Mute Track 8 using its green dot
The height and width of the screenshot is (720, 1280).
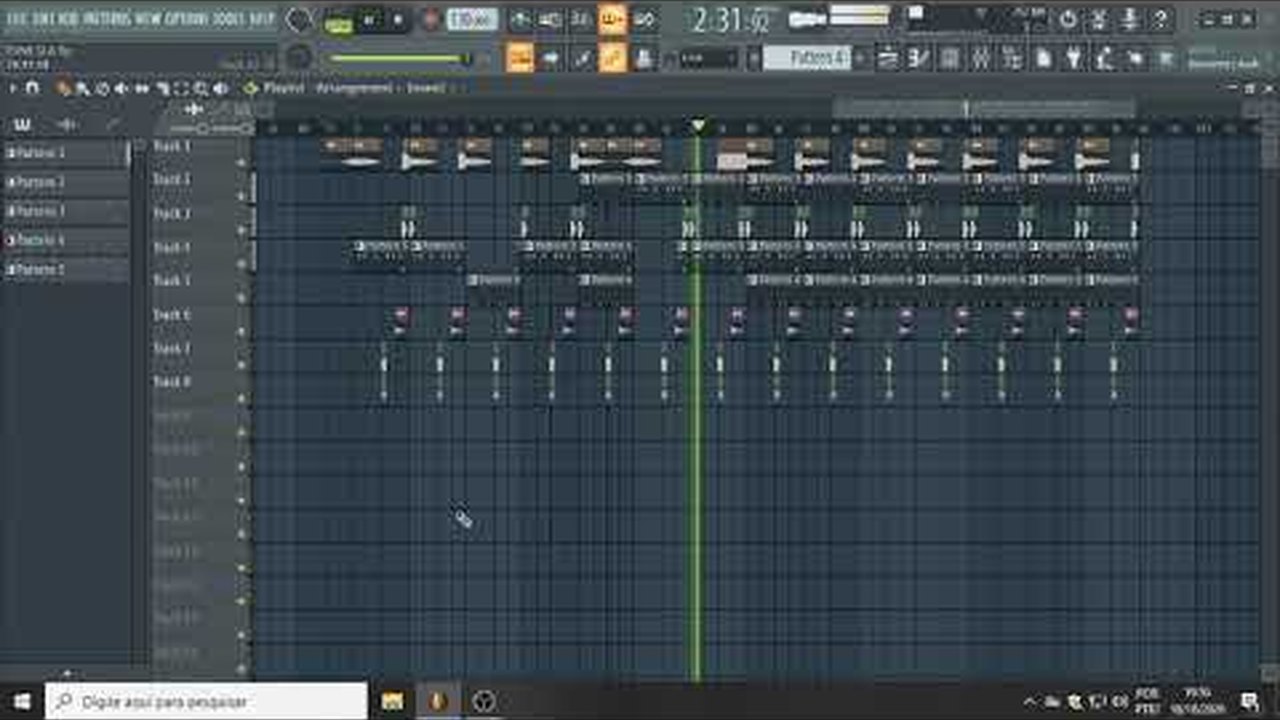click(x=241, y=398)
